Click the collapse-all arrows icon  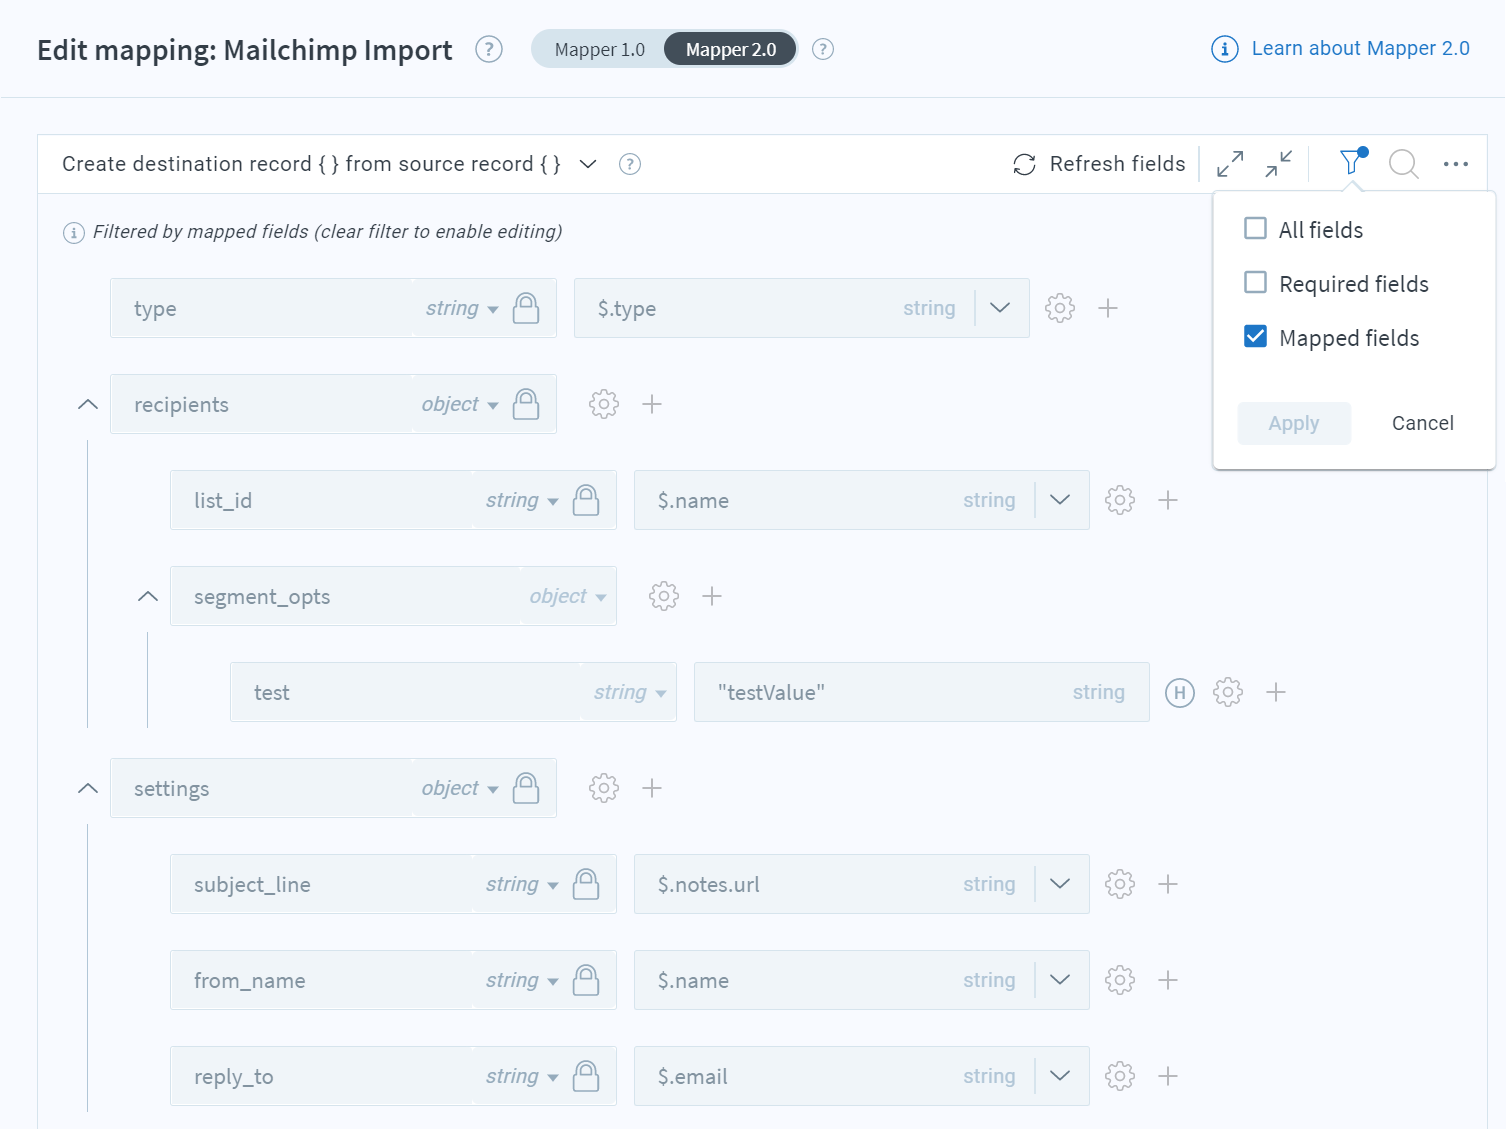[x=1278, y=163]
